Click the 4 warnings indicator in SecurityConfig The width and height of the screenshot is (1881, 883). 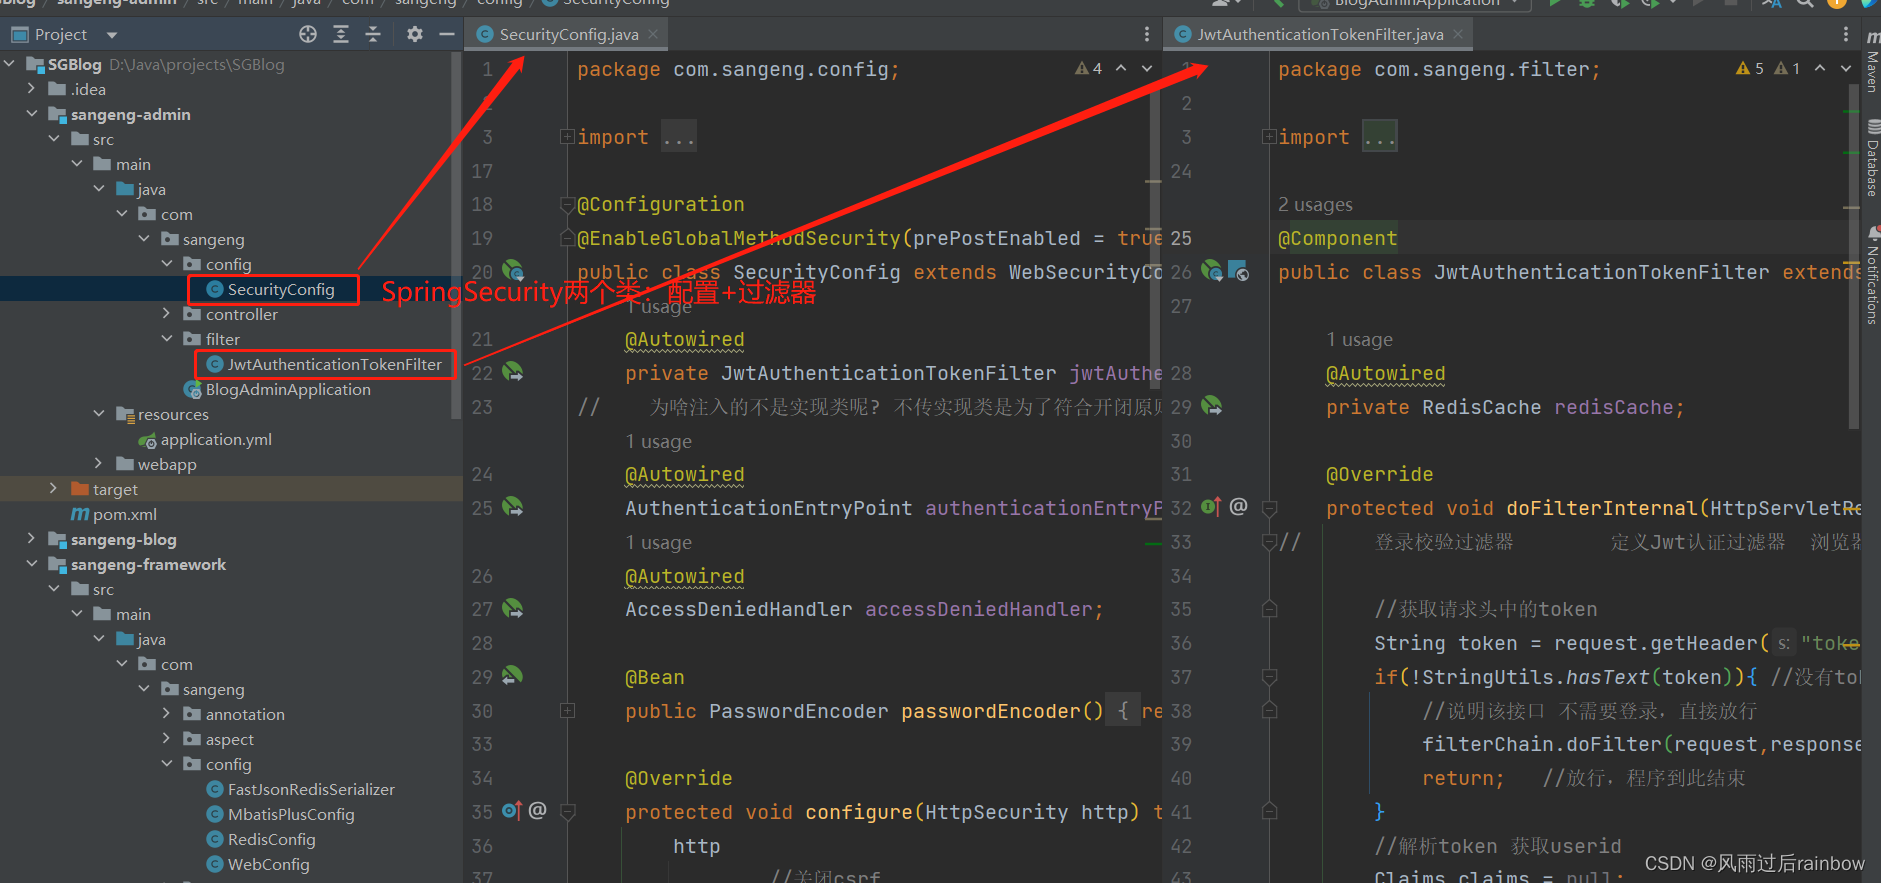(1089, 68)
